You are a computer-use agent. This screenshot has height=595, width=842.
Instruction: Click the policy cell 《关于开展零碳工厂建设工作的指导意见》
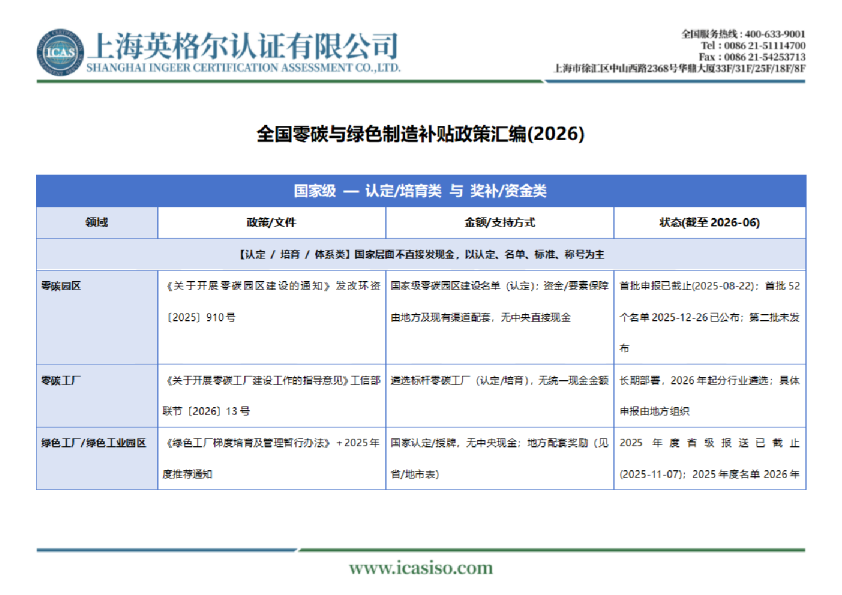click(272, 396)
